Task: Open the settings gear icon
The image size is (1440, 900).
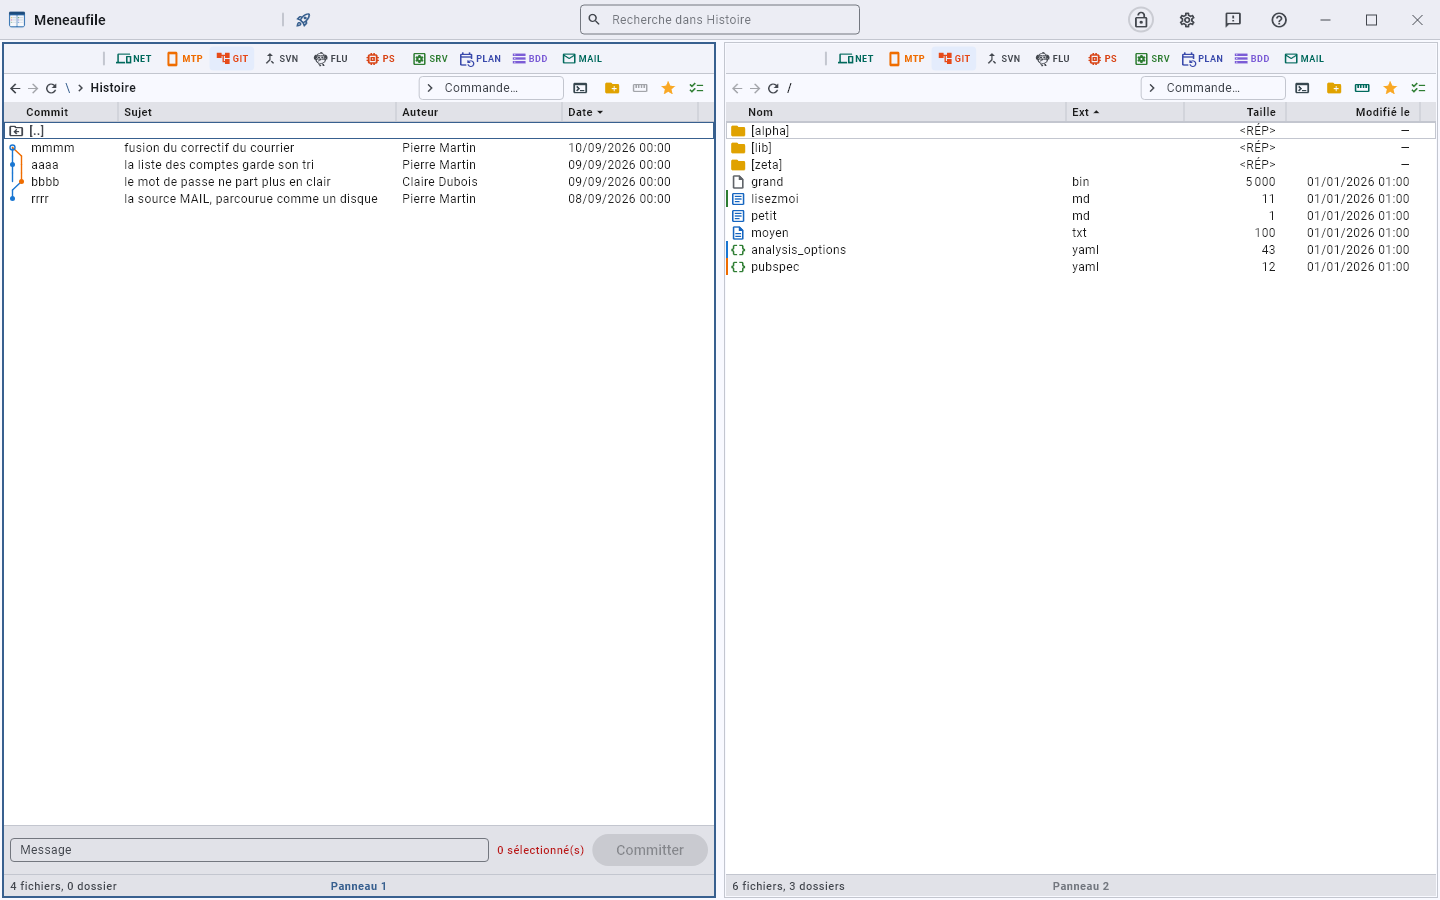Action: tap(1187, 20)
